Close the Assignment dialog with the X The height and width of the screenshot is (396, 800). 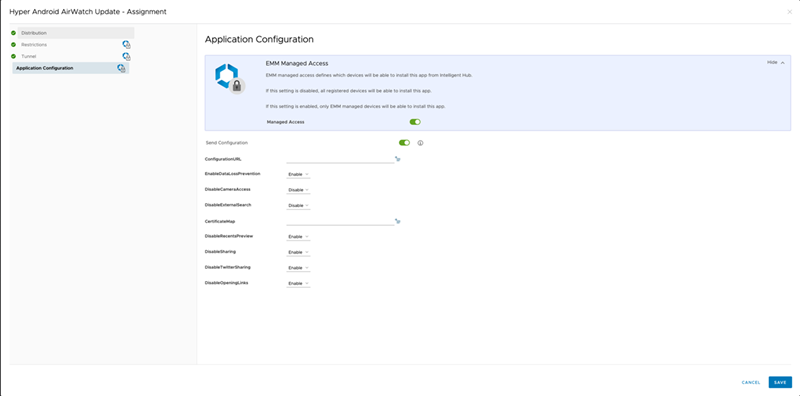coord(790,12)
